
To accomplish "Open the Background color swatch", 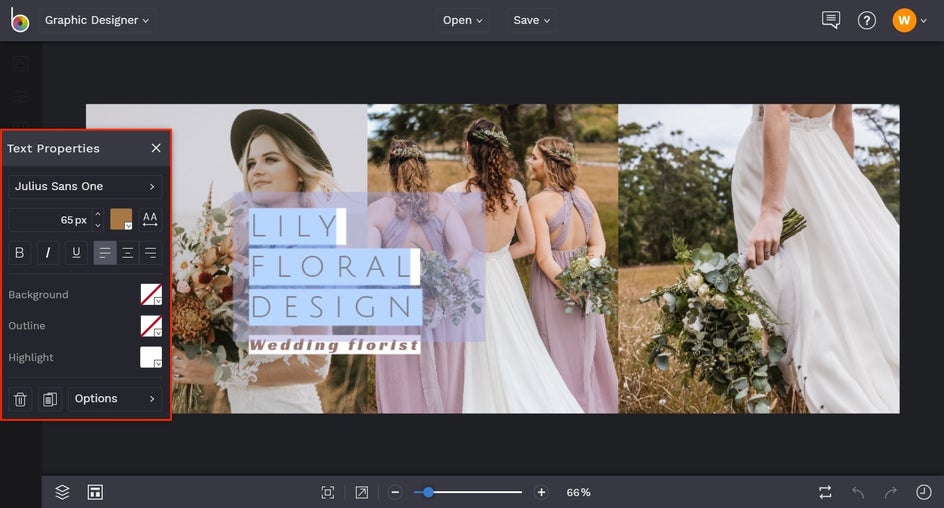I will [151, 294].
